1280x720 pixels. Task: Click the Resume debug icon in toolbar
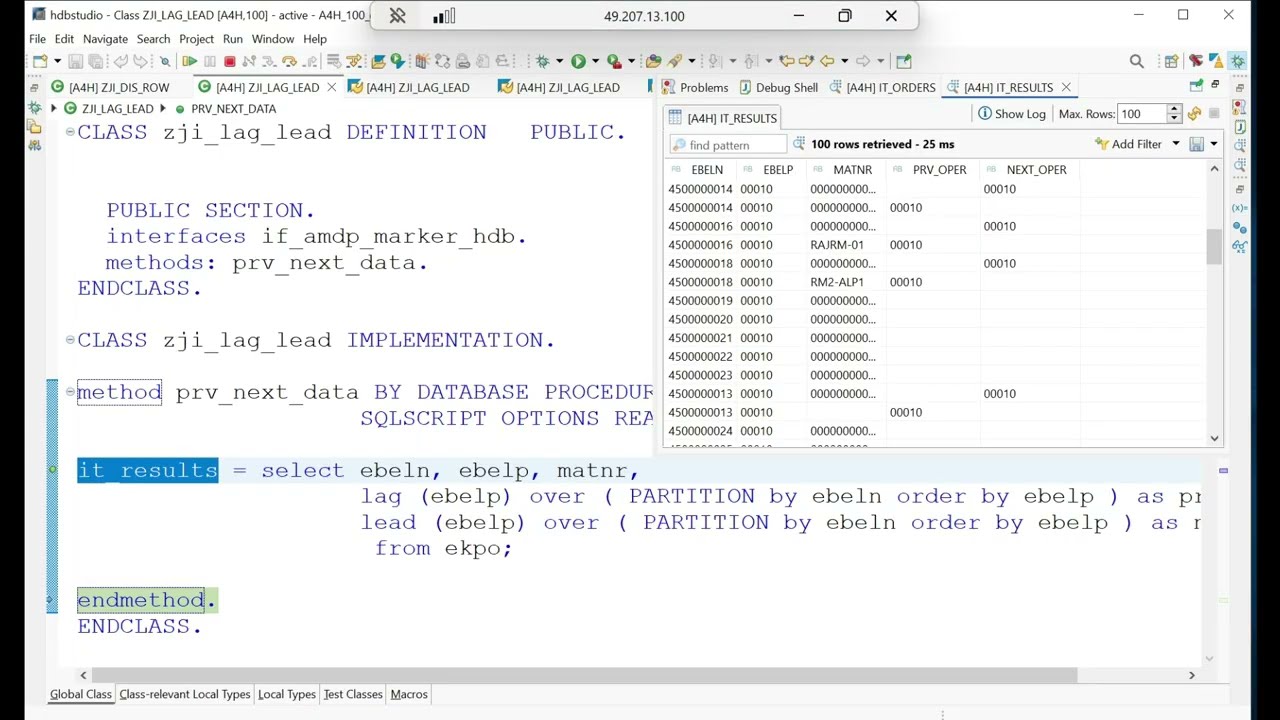(189, 61)
